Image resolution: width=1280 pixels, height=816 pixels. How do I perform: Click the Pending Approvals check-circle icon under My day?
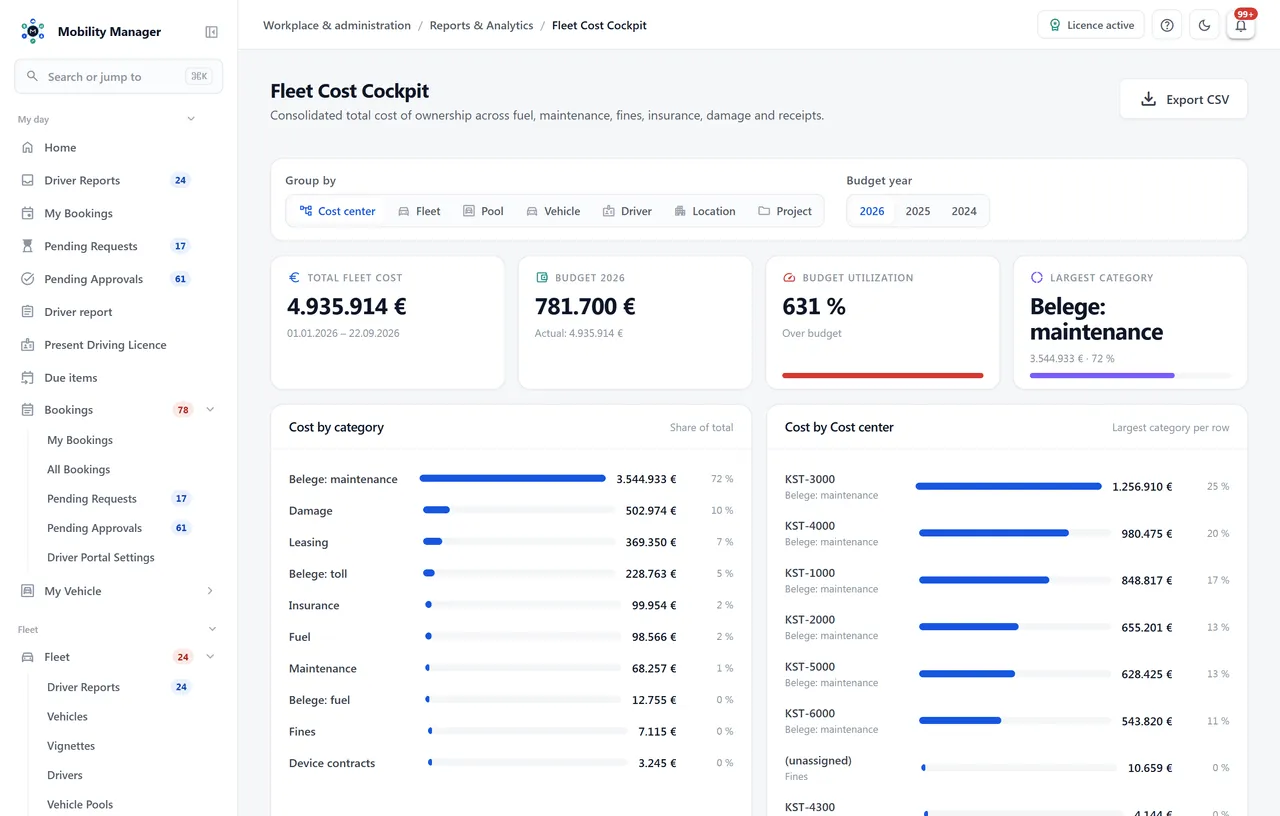(x=27, y=279)
